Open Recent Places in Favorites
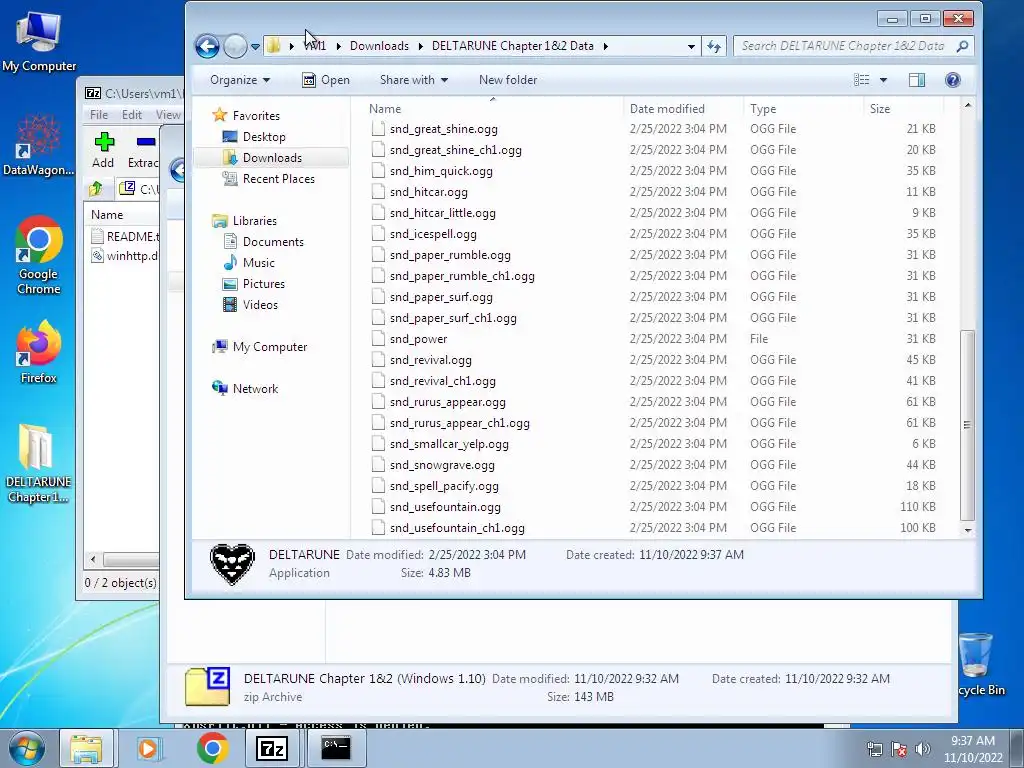 pyautogui.click(x=278, y=178)
